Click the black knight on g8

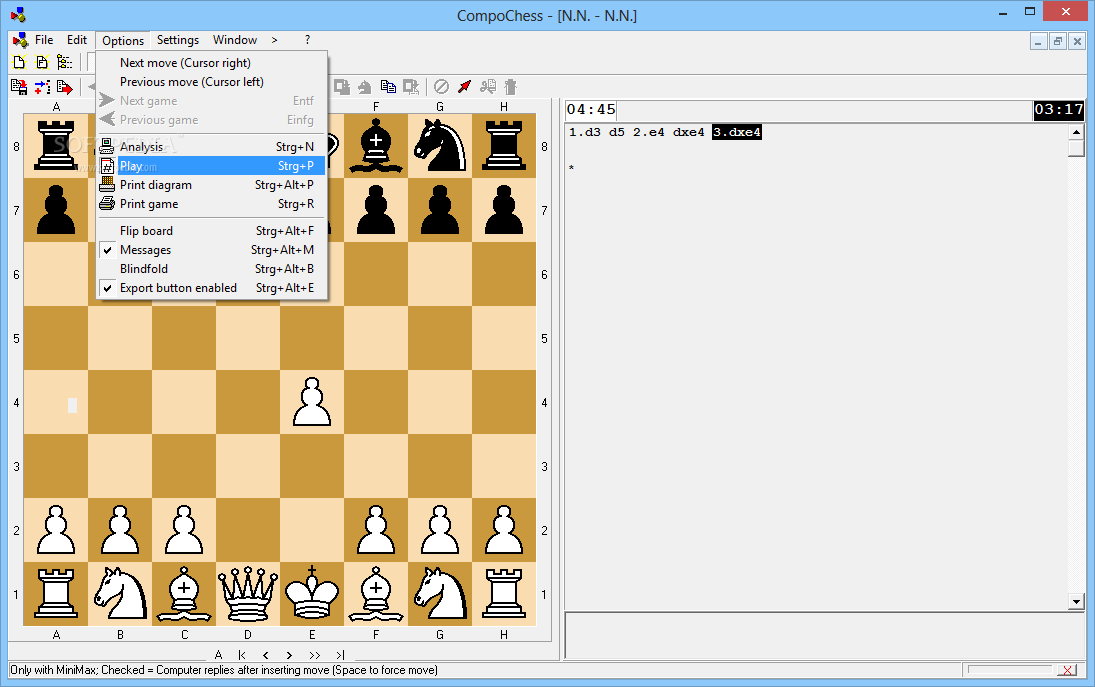440,146
